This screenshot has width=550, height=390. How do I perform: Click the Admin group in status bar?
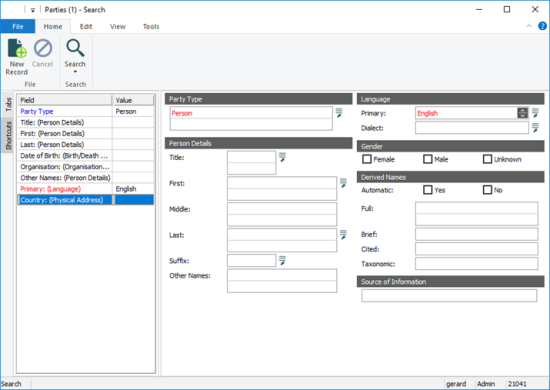(486, 384)
